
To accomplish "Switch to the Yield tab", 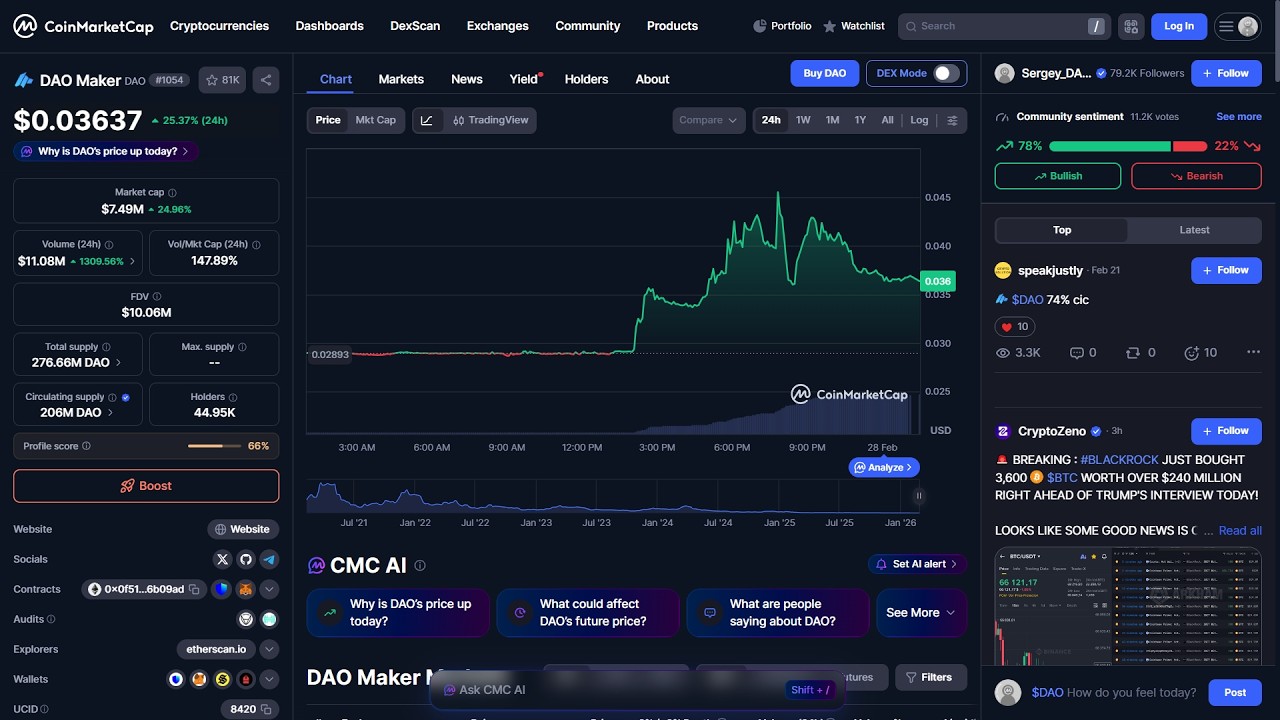I will pyautogui.click(x=524, y=79).
